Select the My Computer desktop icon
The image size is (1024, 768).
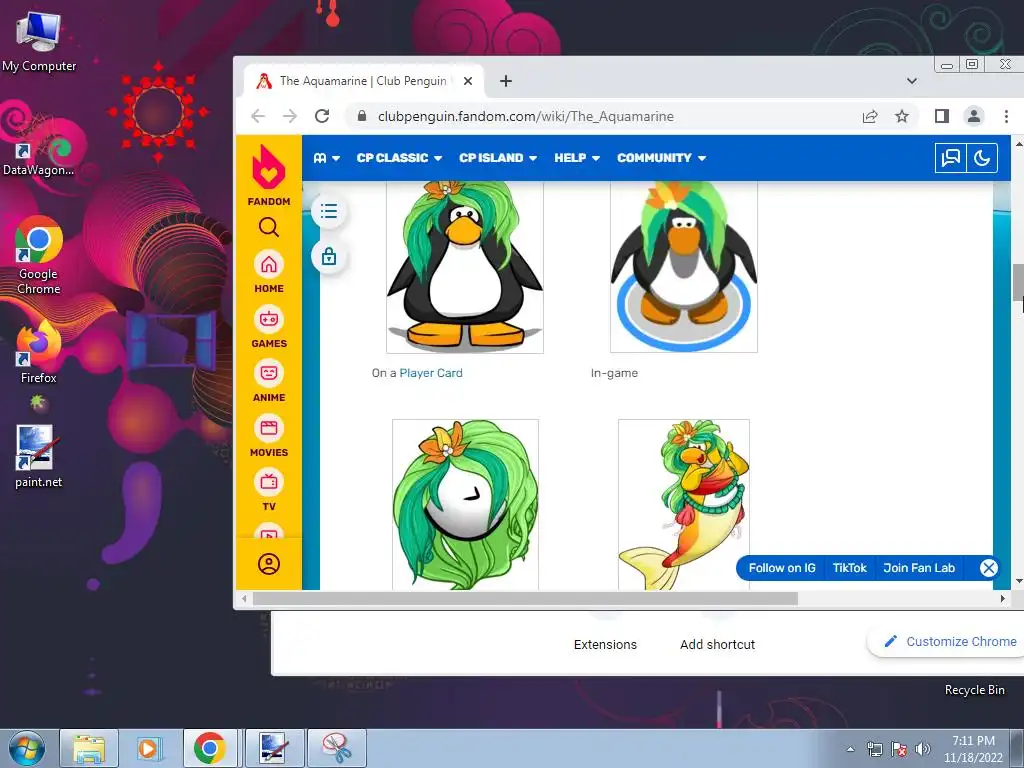[x=39, y=42]
